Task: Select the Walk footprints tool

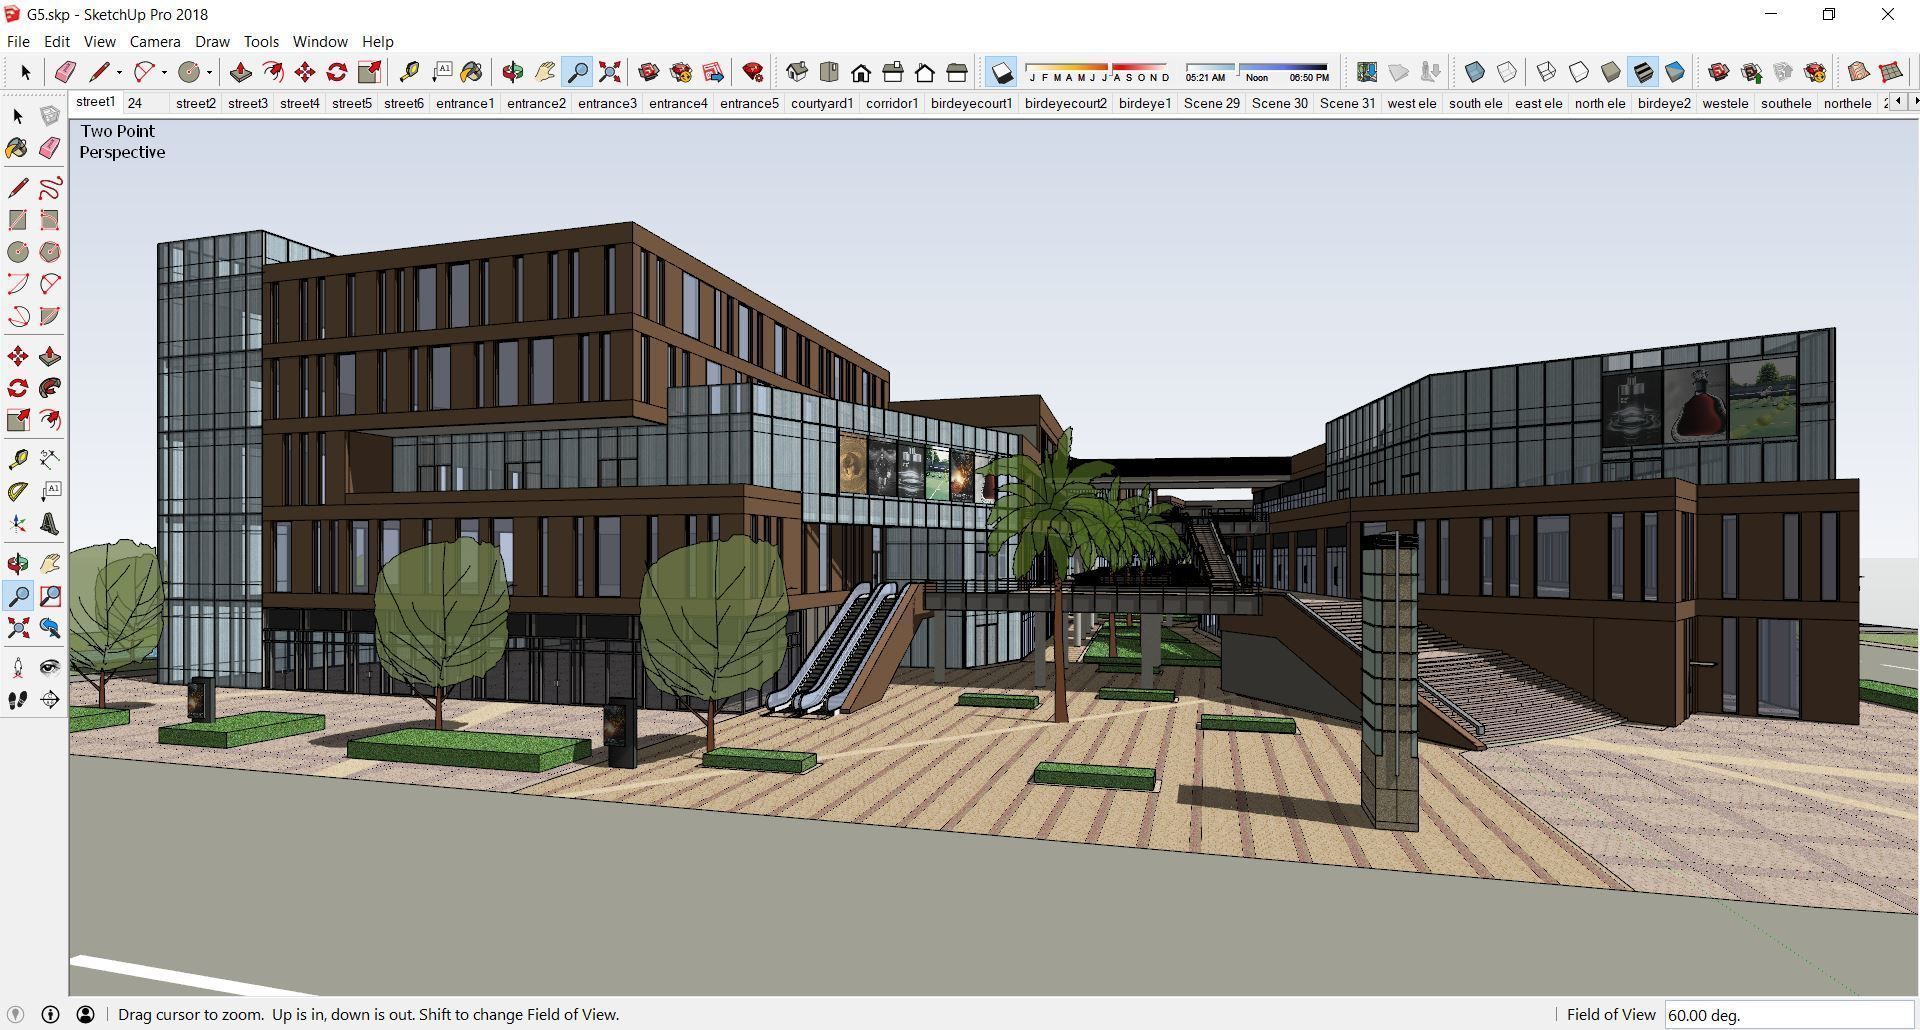Action: [x=18, y=700]
